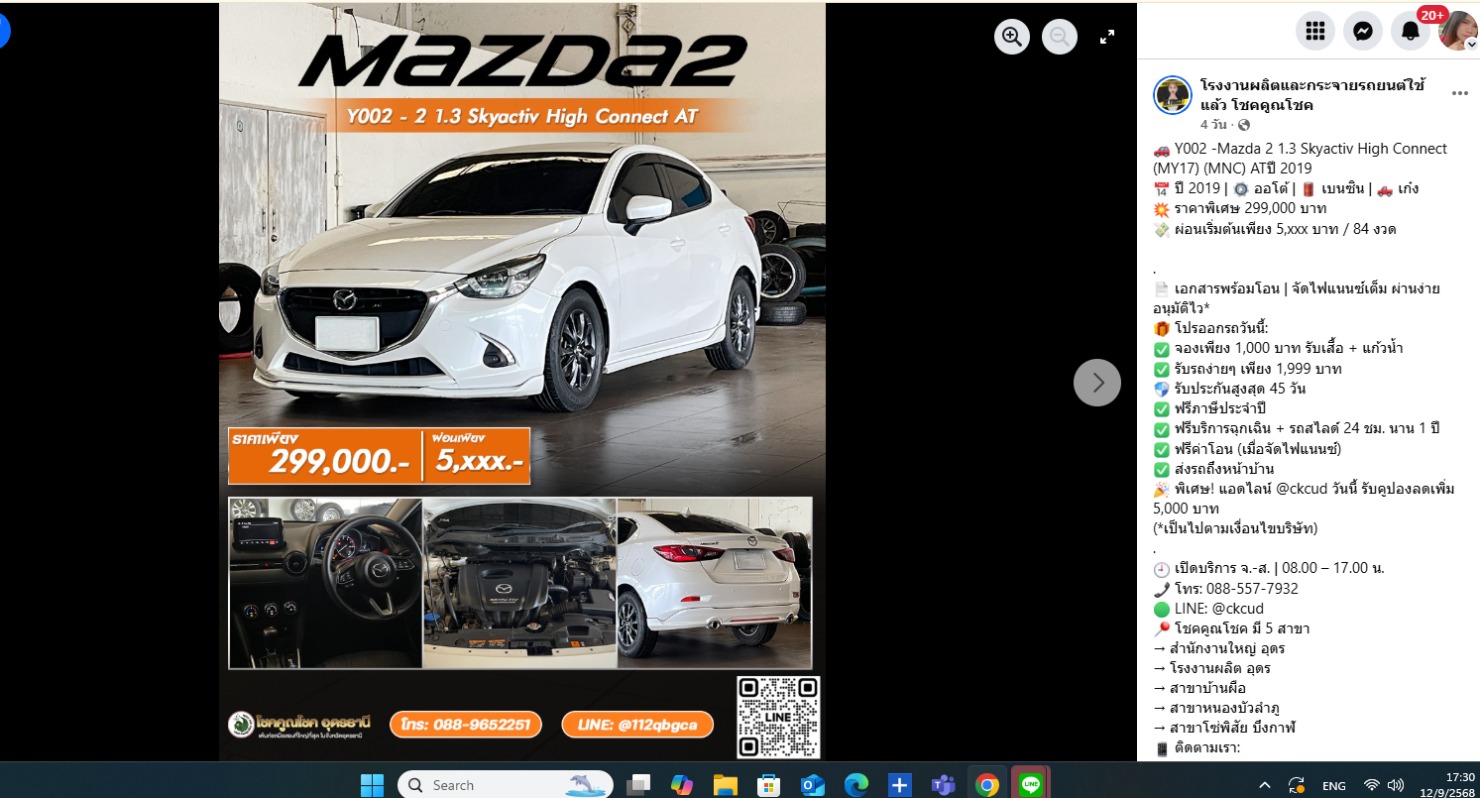Open the post options three-dot menu
Viewport: 1480px width, 798px height.
(x=1460, y=92)
